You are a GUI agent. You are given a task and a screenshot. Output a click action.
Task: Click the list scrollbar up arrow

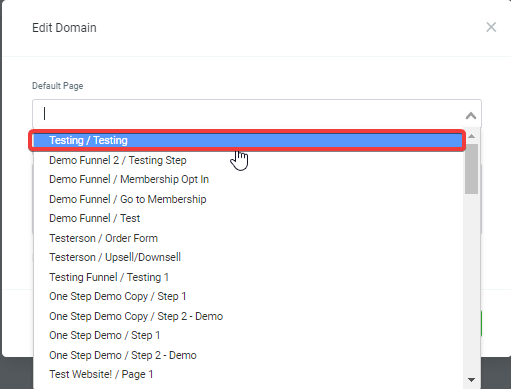click(x=471, y=136)
